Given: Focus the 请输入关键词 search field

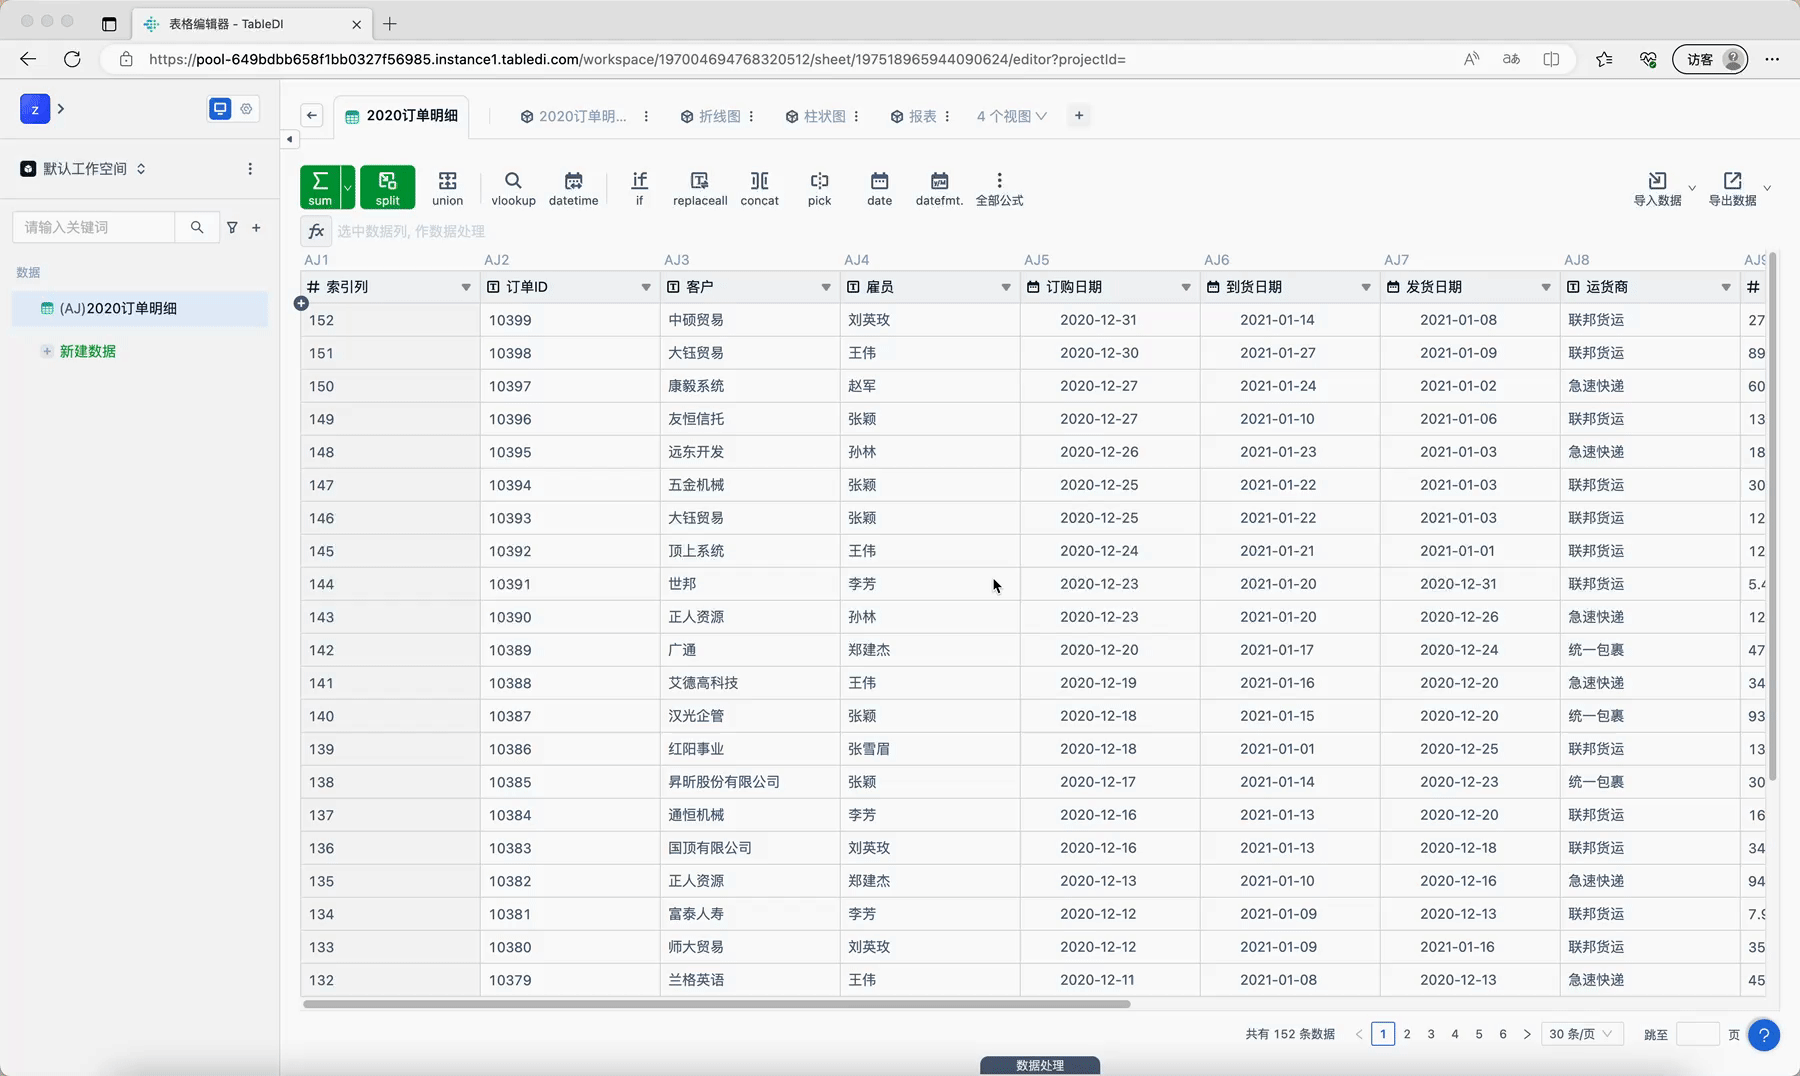Looking at the screenshot, I should click(x=94, y=227).
